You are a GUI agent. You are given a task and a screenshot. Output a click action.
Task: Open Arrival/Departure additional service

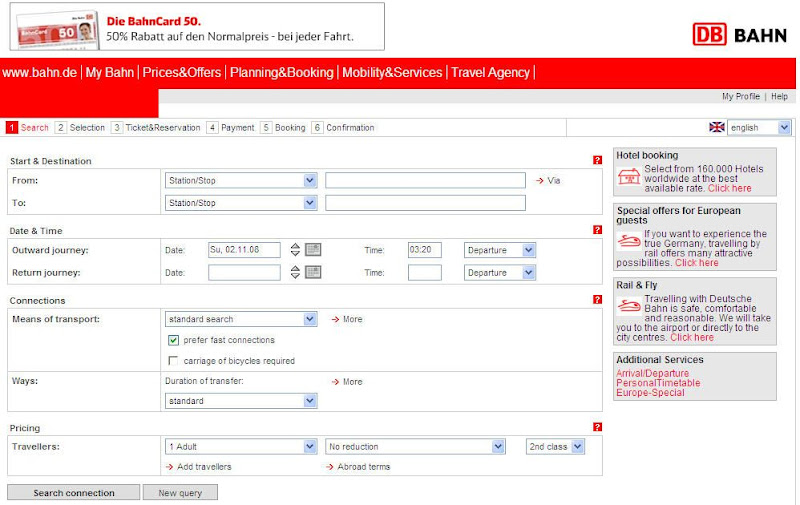[653, 373]
